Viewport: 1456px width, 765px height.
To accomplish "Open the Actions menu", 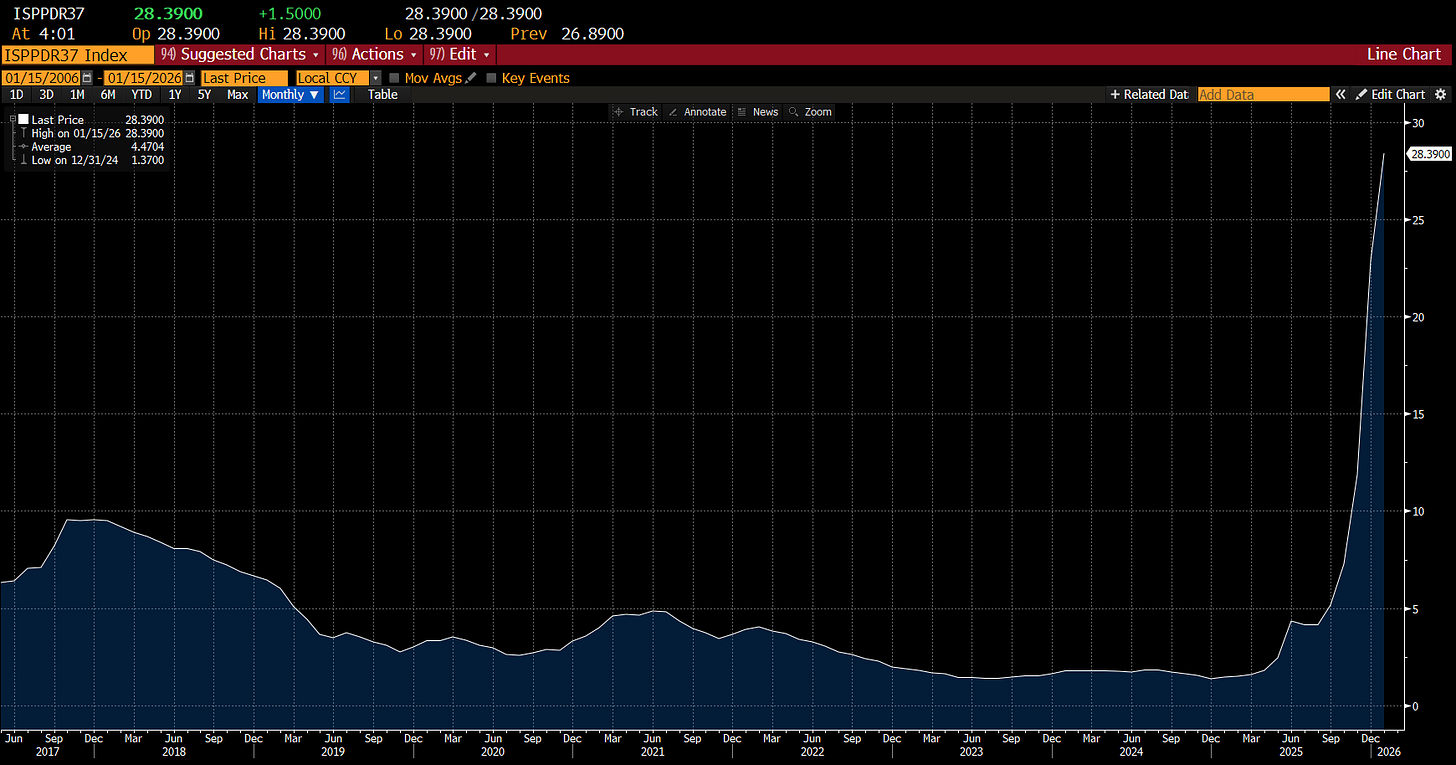I will click(376, 55).
